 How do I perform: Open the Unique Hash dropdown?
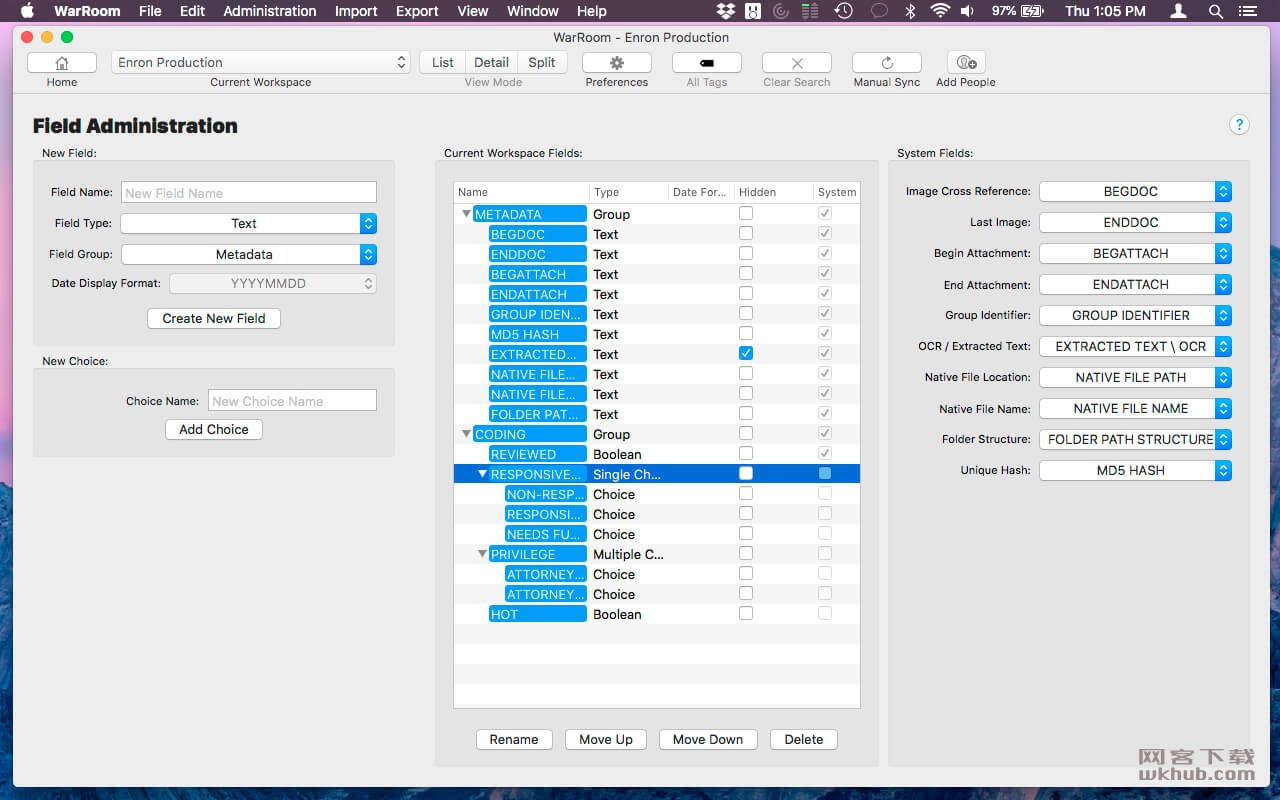point(1135,470)
